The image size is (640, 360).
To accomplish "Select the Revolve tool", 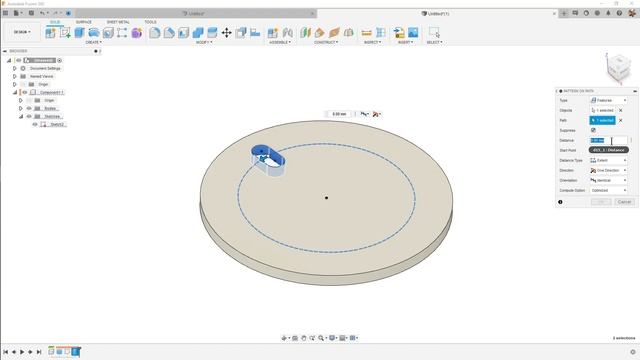I will (93, 33).
